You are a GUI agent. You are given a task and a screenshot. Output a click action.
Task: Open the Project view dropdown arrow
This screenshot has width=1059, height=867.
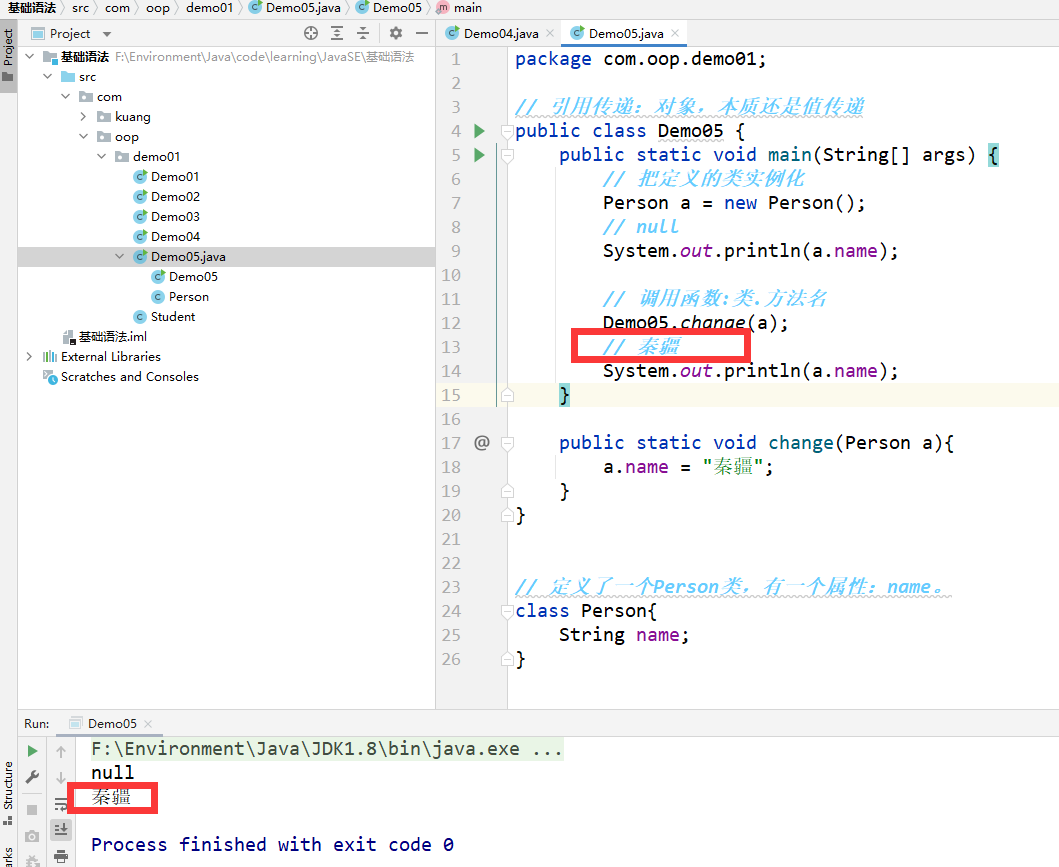[x=107, y=34]
